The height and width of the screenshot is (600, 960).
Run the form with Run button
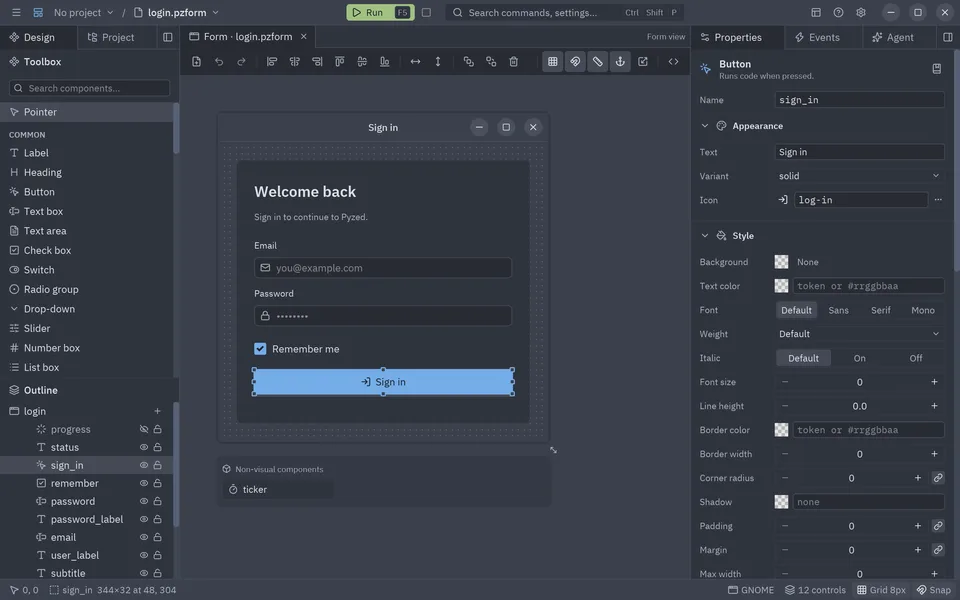(380, 12)
